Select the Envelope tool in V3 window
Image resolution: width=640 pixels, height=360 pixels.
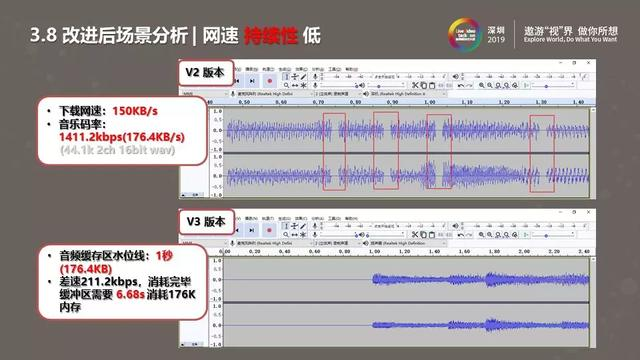coord(295,226)
